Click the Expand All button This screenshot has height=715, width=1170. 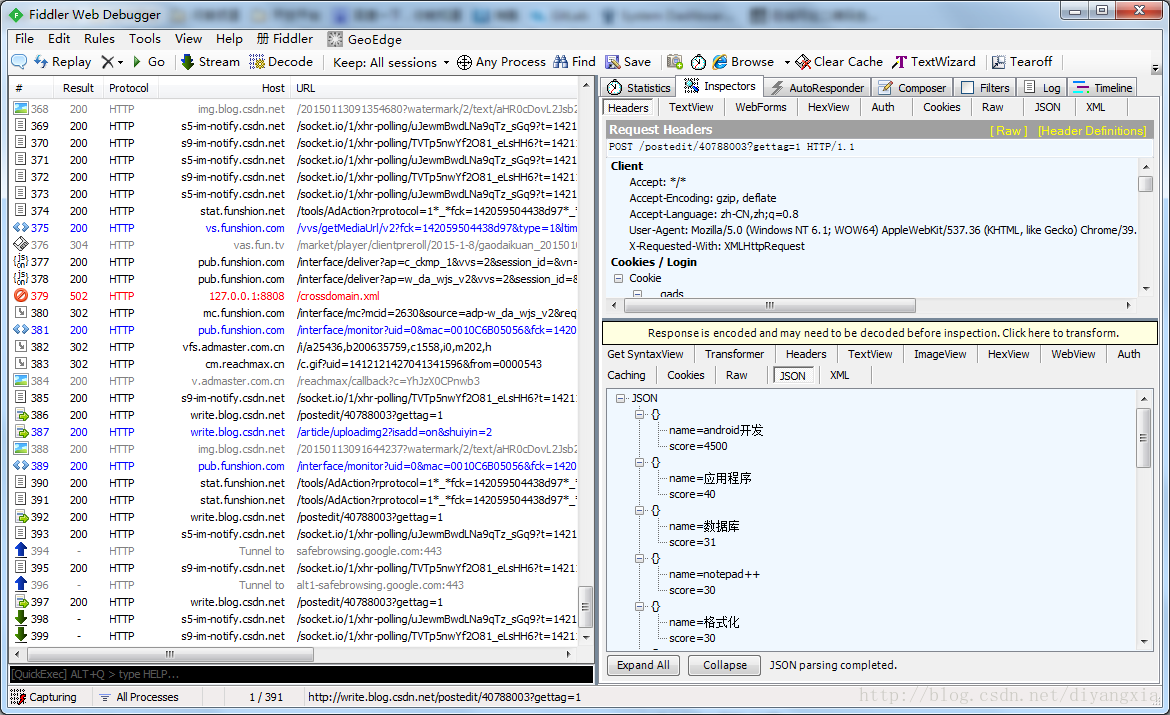tap(643, 665)
